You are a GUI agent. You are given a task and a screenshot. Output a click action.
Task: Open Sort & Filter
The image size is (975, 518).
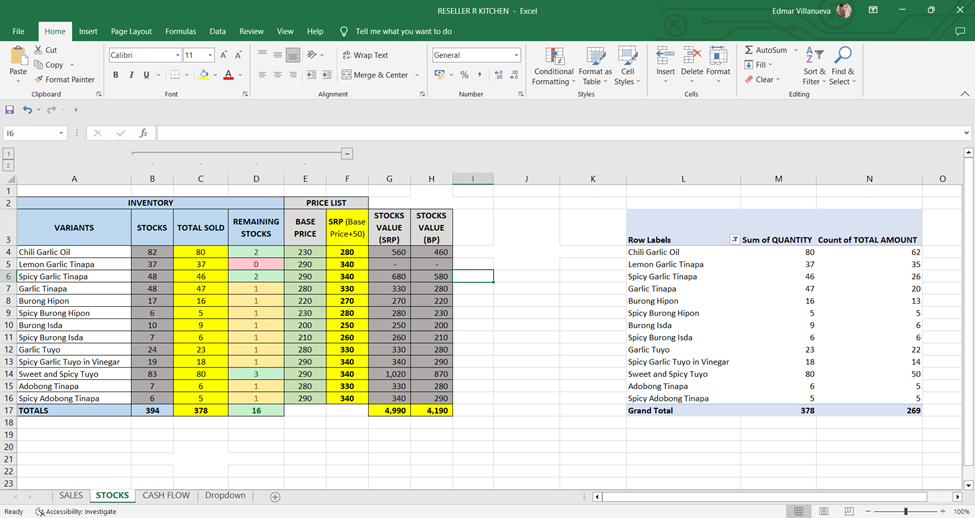[814, 66]
